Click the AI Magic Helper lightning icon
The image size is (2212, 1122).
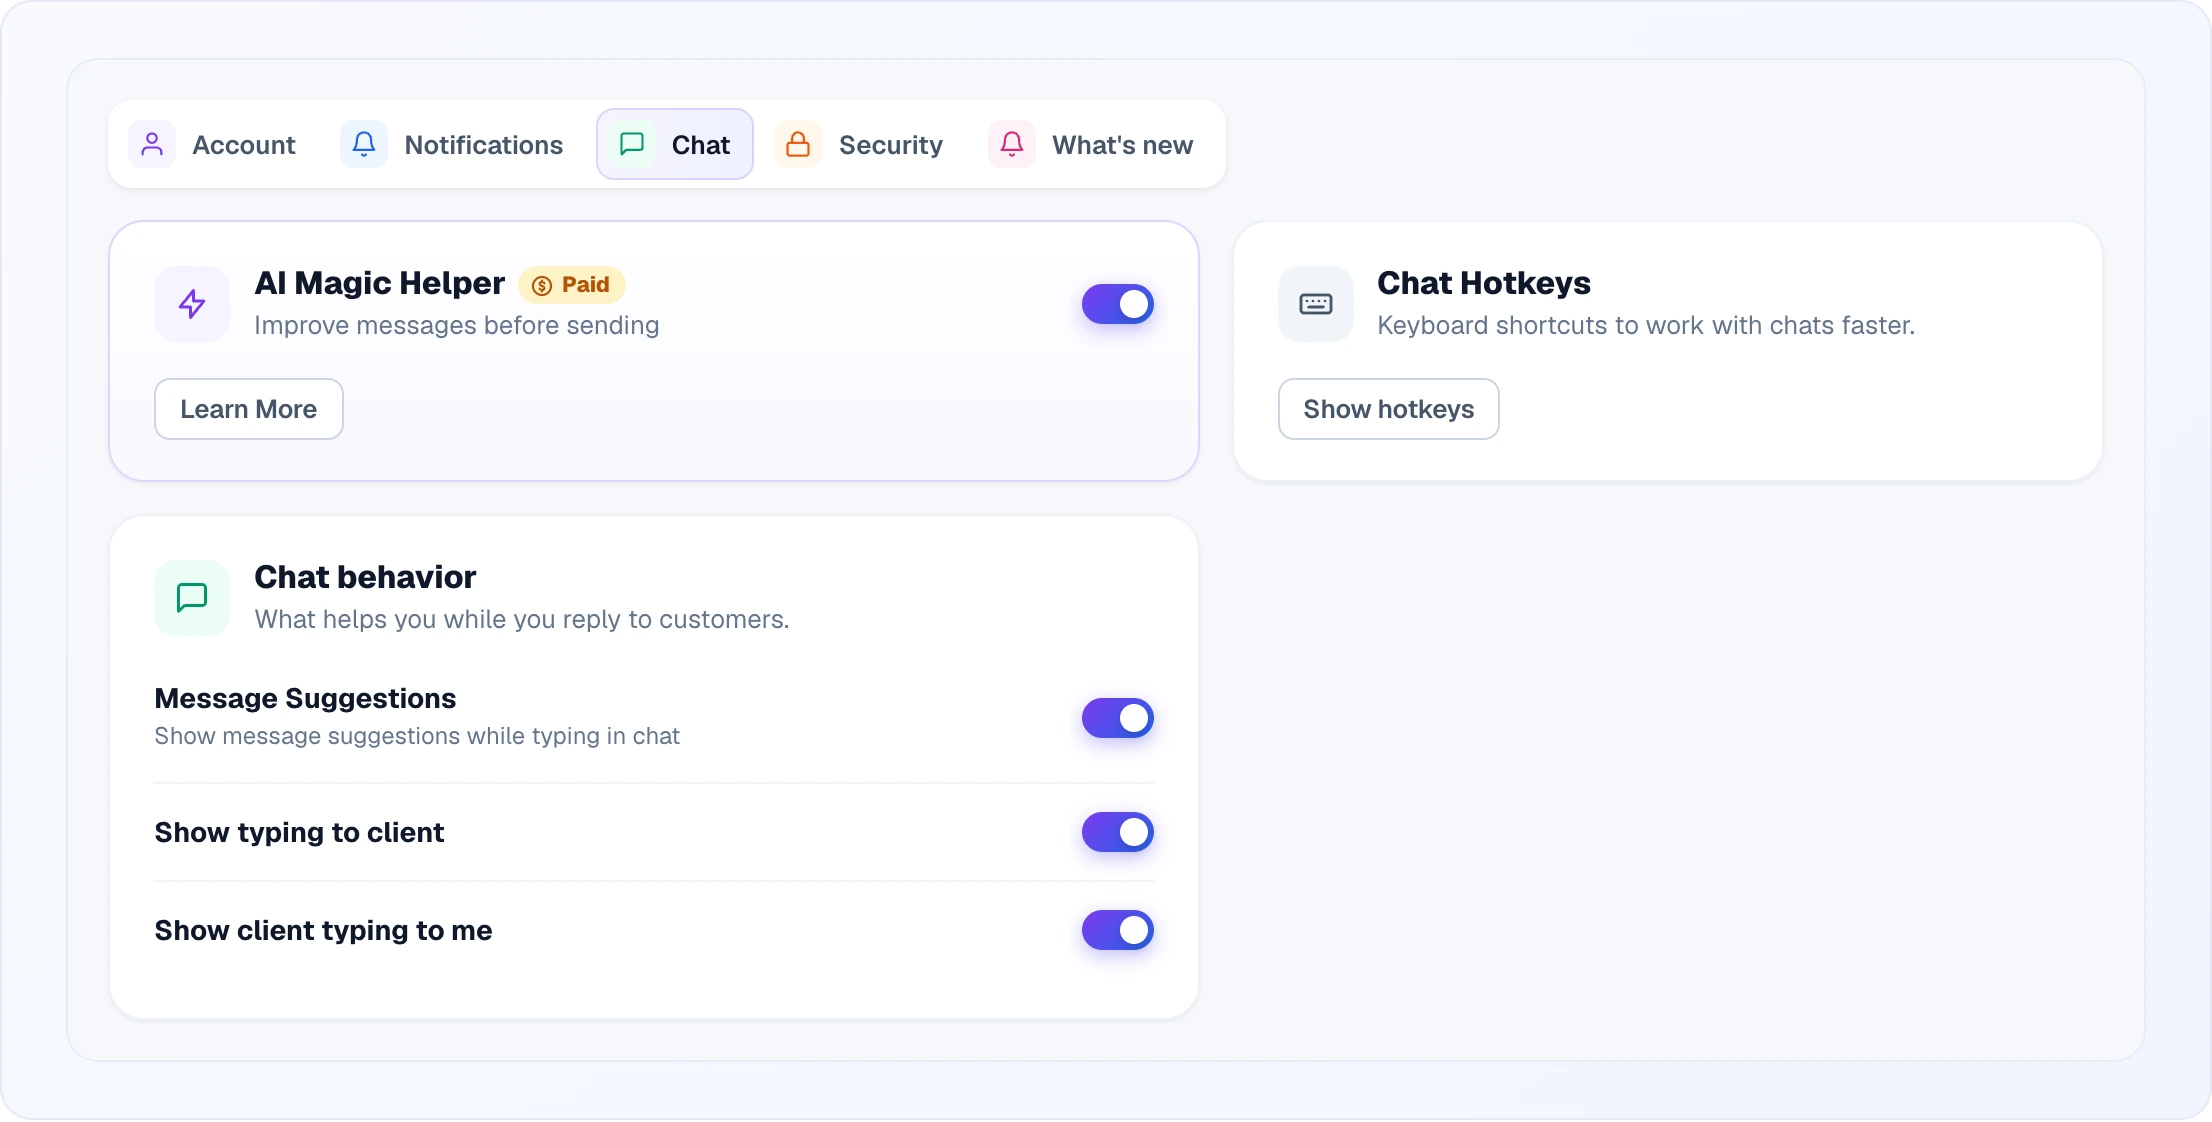[x=192, y=304]
